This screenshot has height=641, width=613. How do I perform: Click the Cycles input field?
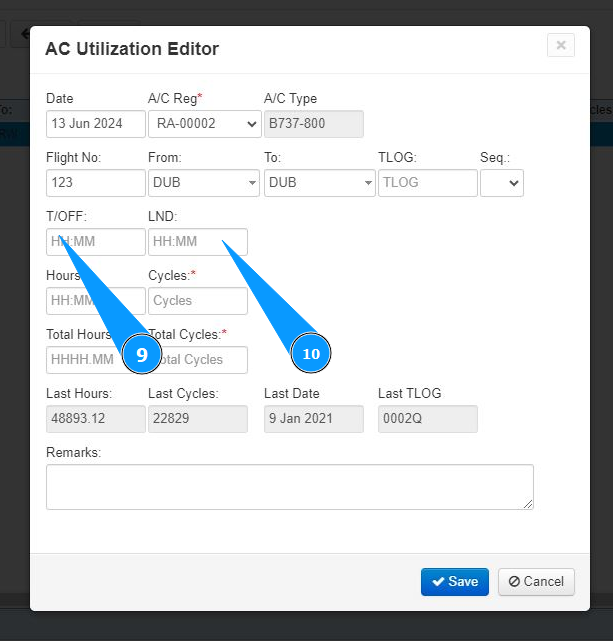(197, 301)
